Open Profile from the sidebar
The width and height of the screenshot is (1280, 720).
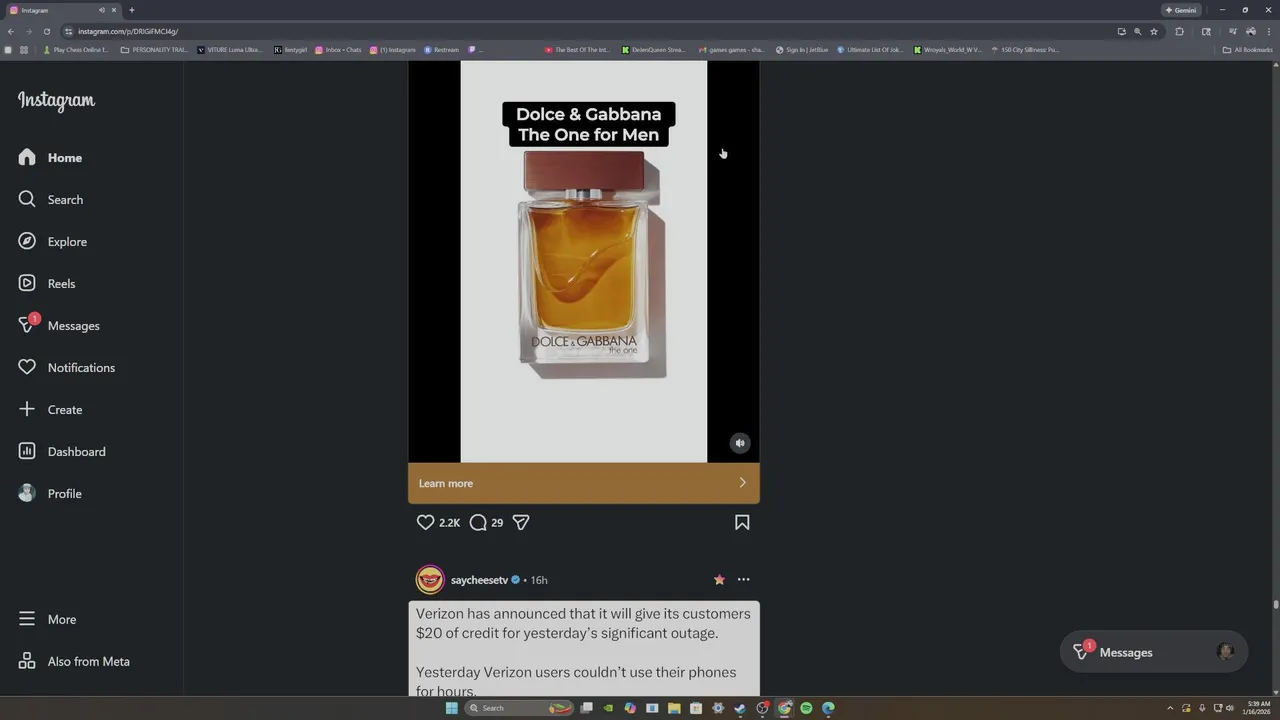click(50, 494)
